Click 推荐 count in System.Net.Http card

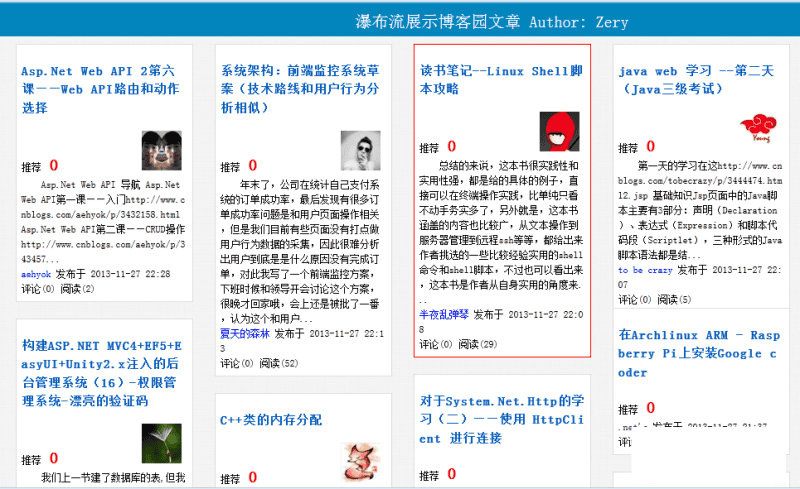[452, 474]
